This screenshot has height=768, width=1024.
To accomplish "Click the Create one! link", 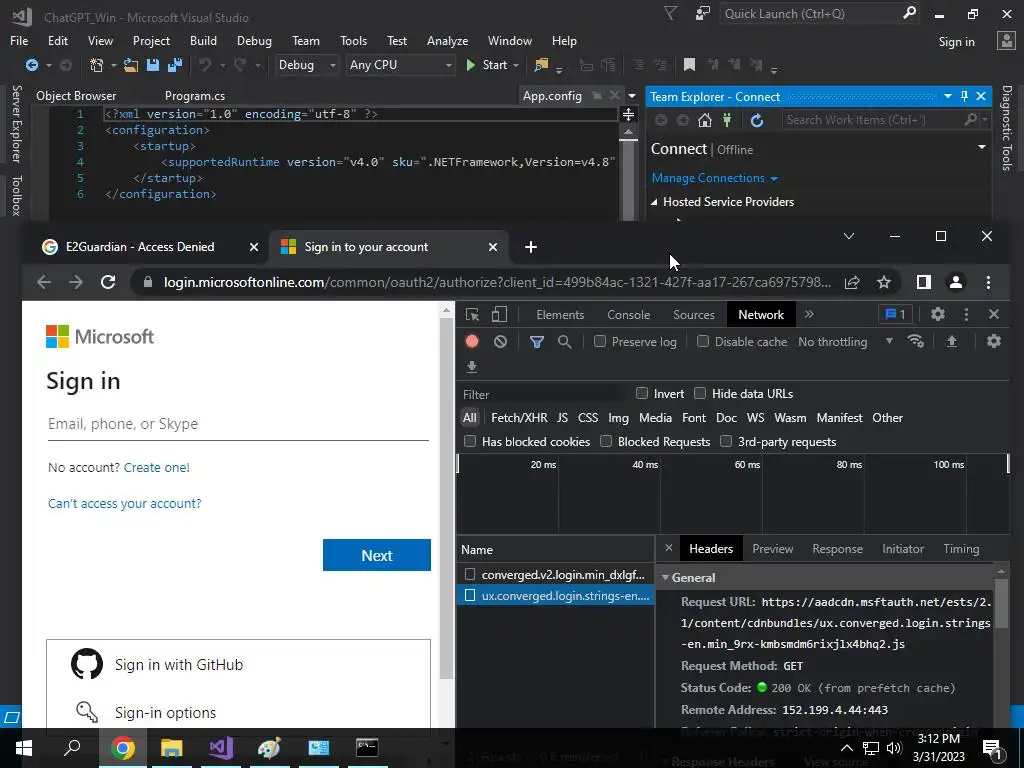I will coord(157,468).
